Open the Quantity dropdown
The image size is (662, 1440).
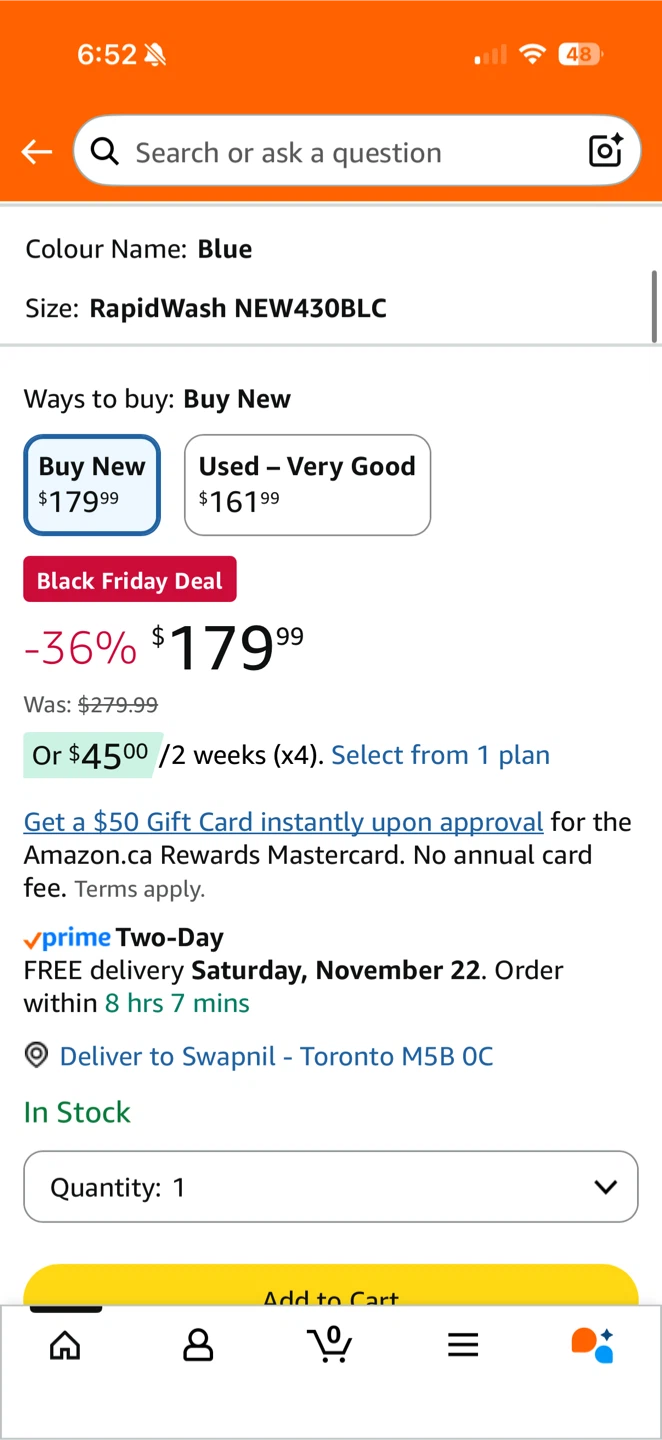[x=330, y=1187]
